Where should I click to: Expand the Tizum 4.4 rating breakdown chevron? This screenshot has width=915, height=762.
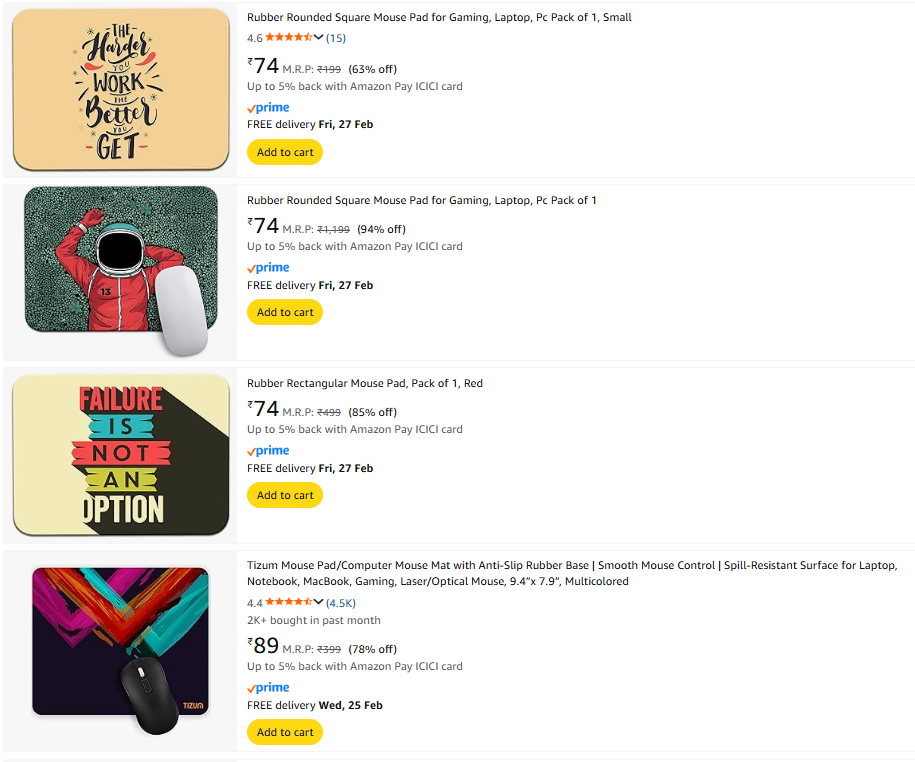tap(318, 602)
